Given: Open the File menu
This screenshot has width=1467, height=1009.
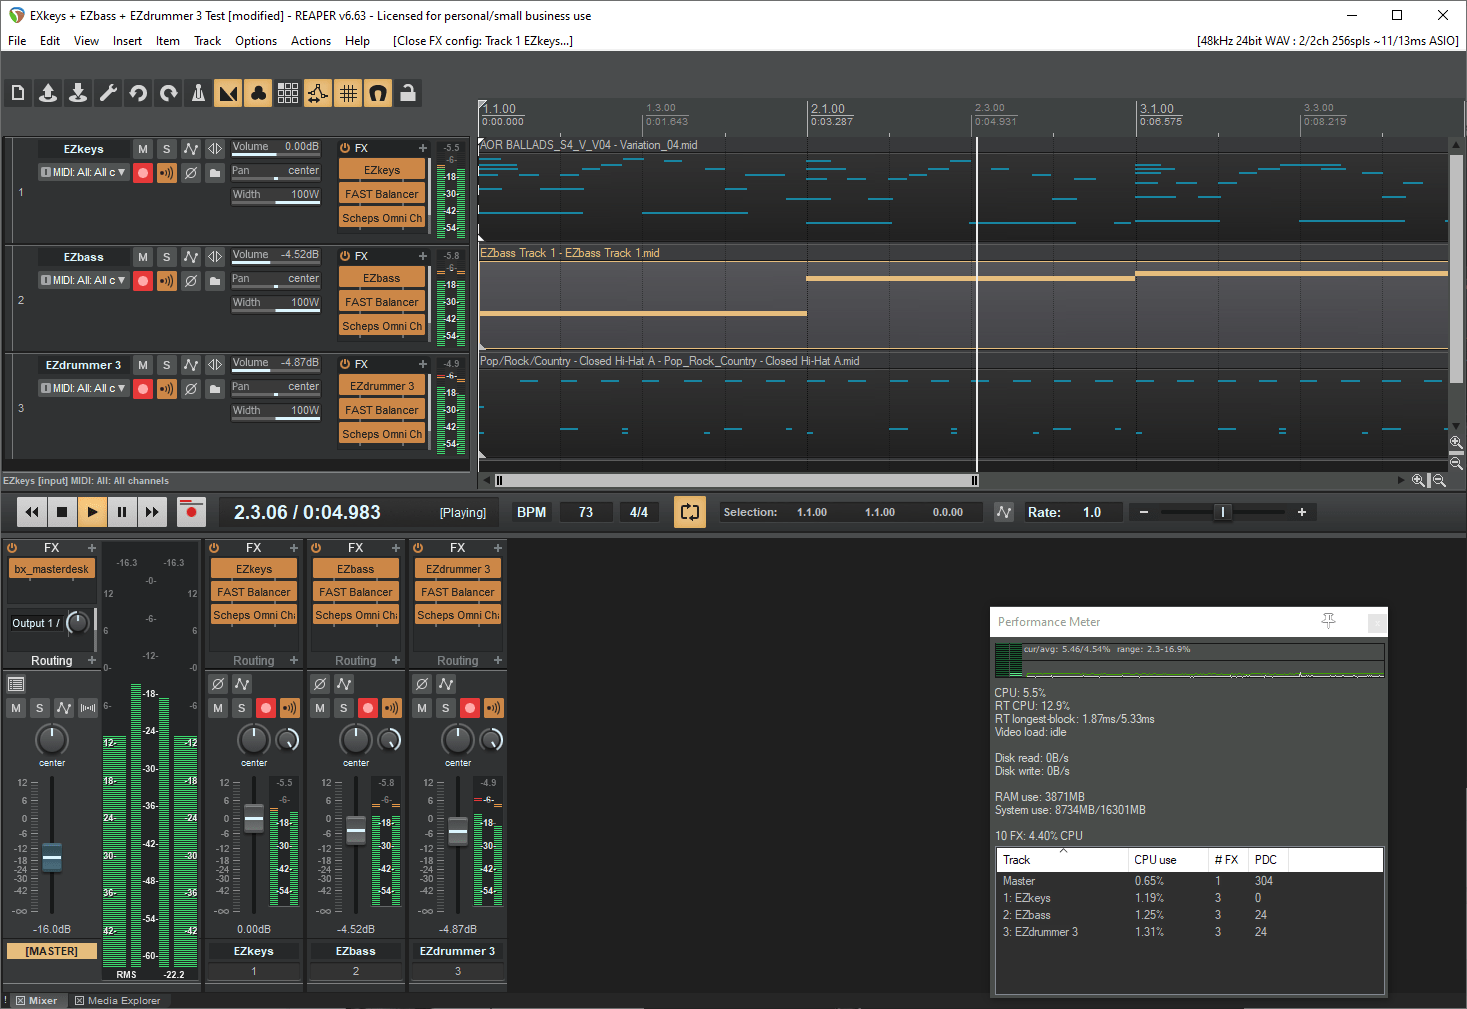Looking at the screenshot, I should click(17, 41).
